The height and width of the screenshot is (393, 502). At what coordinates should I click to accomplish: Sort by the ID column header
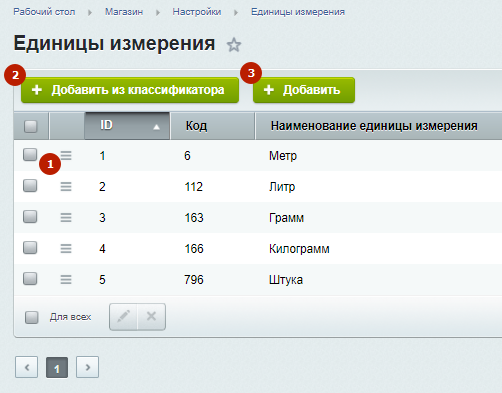click(x=127, y=126)
